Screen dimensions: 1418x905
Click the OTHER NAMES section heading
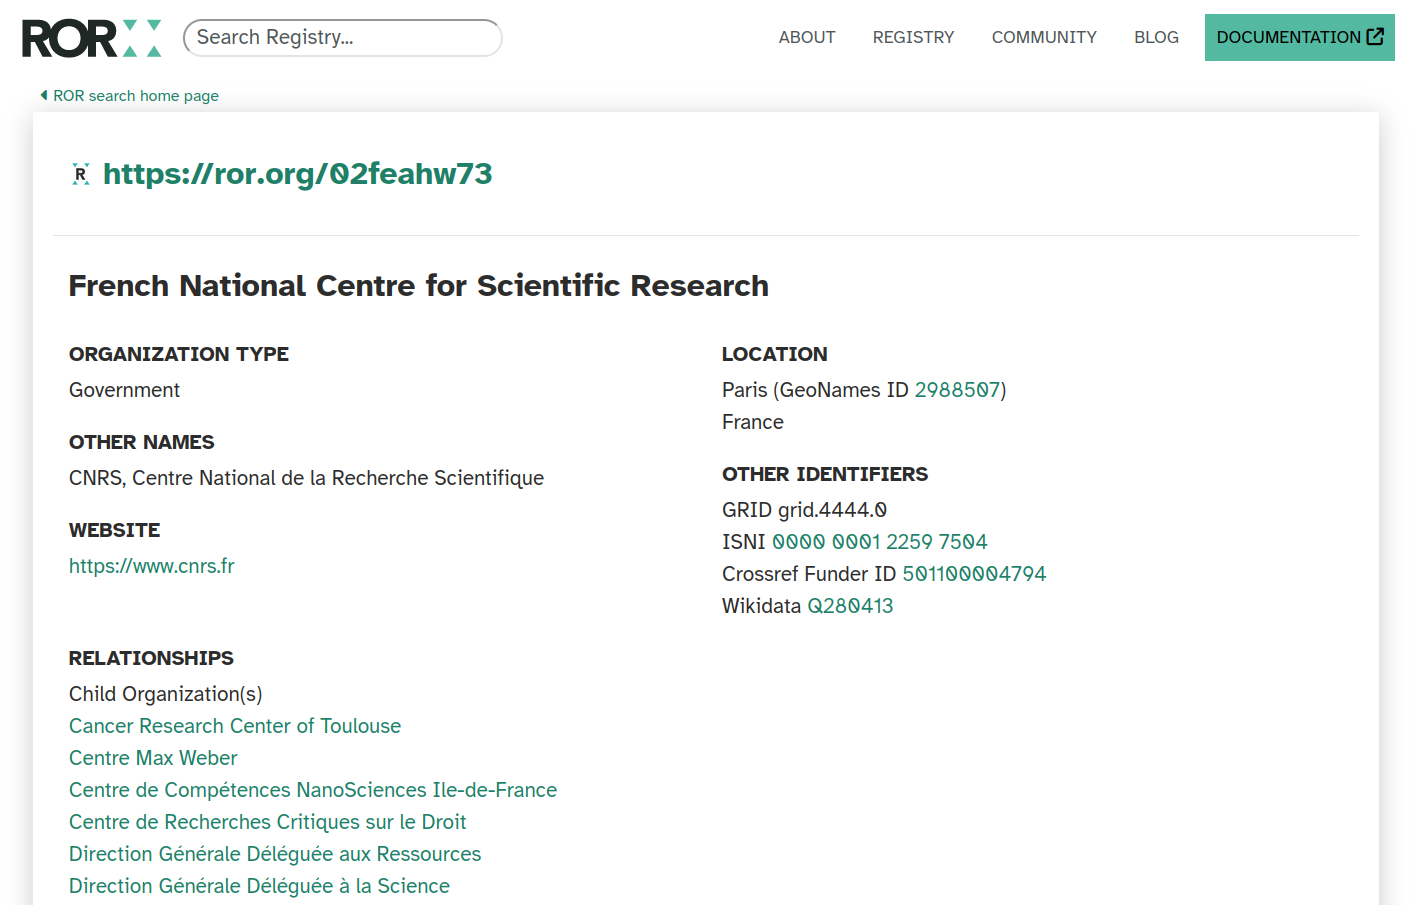coord(142,442)
